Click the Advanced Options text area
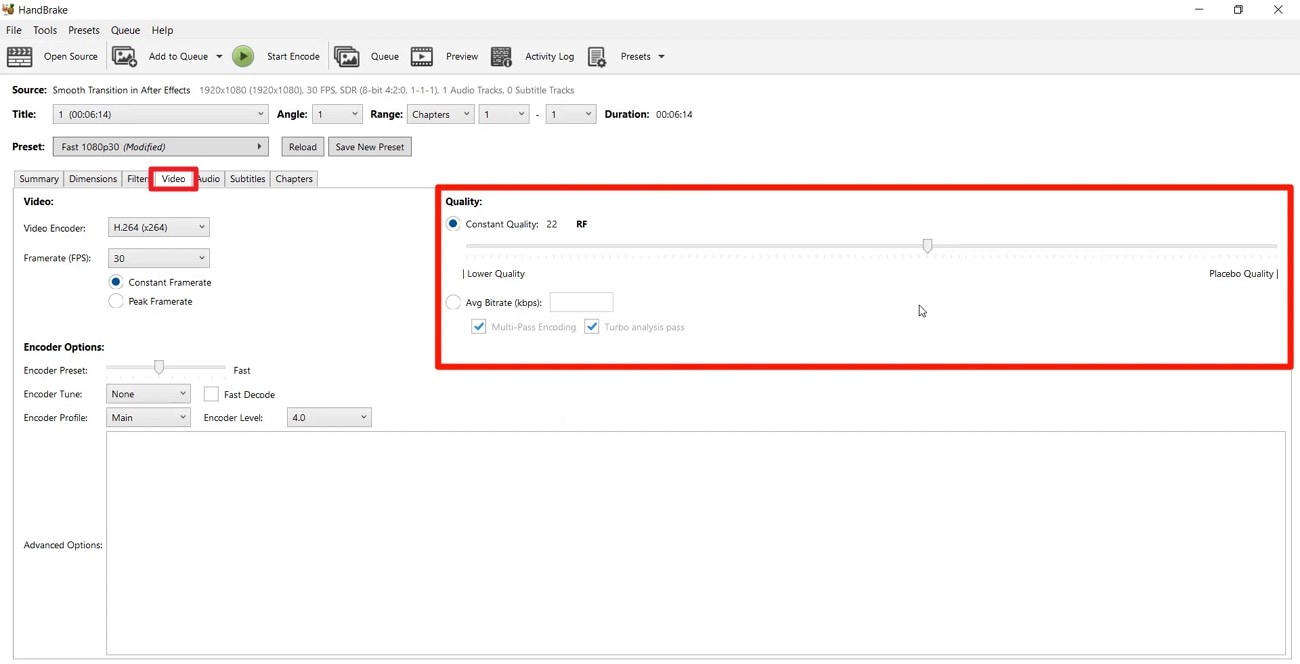 (x=696, y=543)
